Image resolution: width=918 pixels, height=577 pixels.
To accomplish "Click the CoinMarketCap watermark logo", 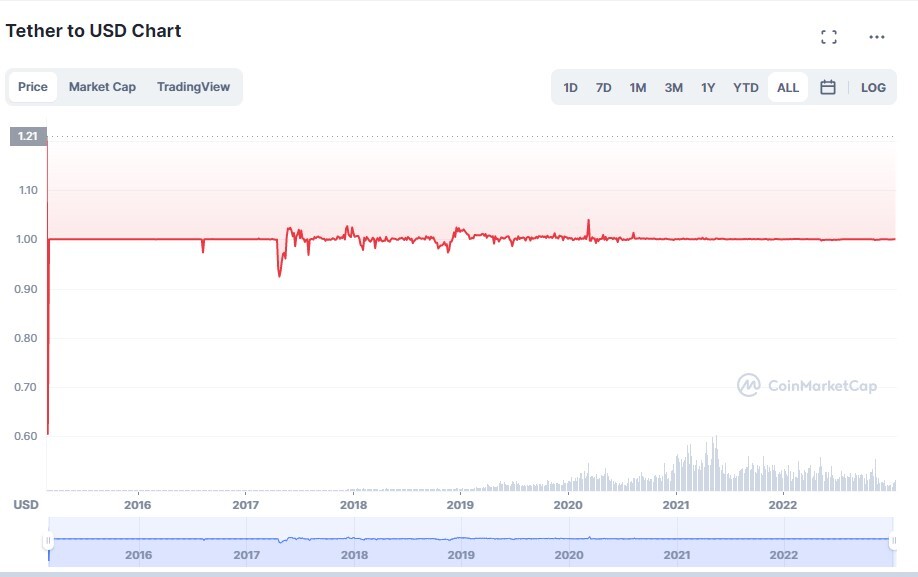I will point(807,385).
